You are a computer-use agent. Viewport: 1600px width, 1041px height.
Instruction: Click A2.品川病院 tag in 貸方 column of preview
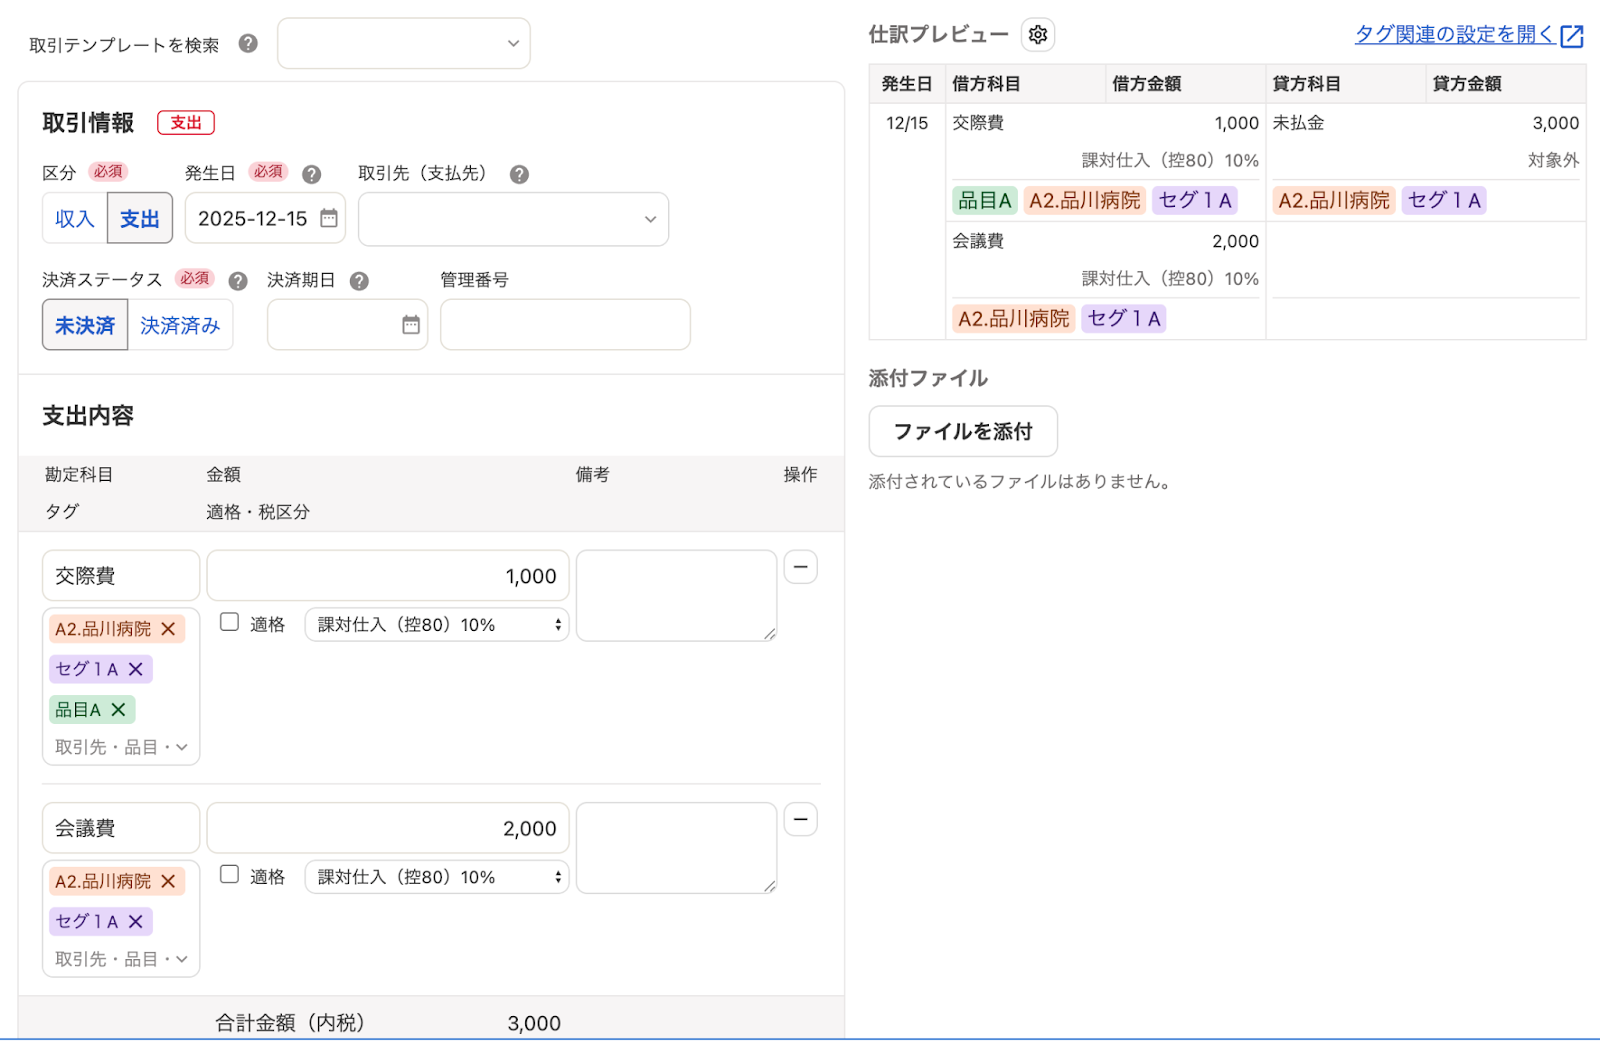pyautogui.click(x=1334, y=200)
